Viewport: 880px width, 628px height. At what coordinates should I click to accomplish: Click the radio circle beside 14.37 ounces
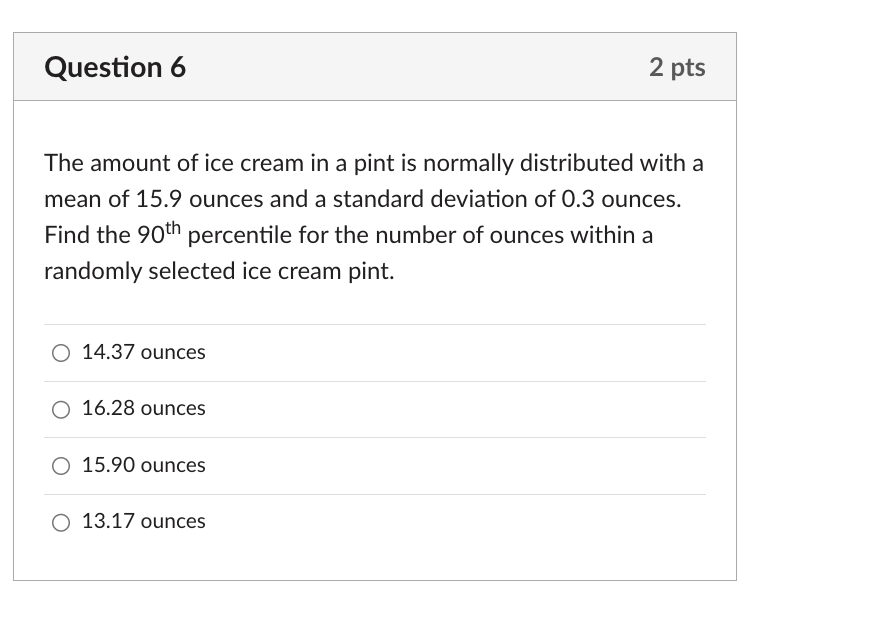61,352
